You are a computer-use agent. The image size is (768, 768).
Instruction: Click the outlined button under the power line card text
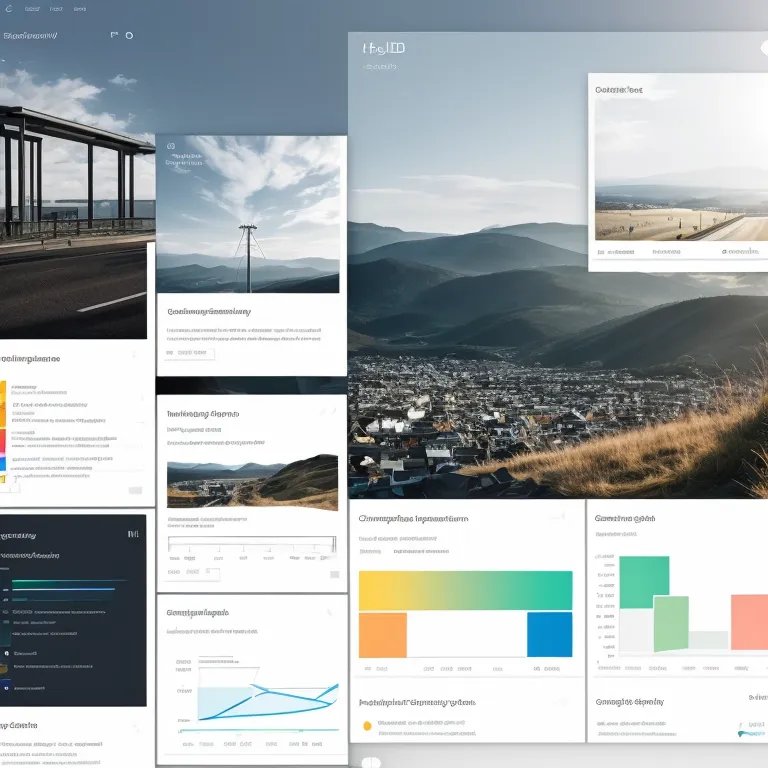click(190, 353)
